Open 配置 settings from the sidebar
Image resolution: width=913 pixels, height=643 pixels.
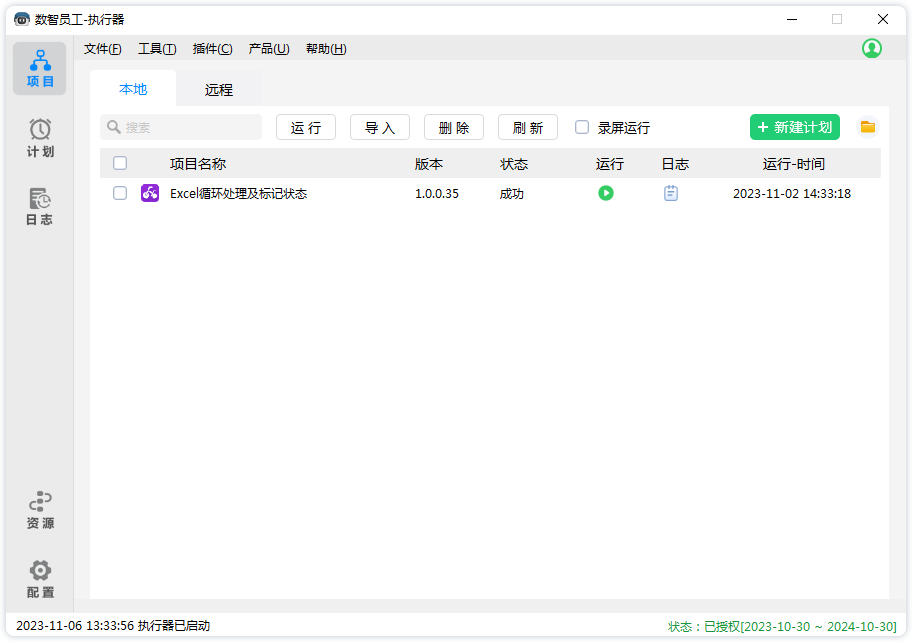point(39,578)
